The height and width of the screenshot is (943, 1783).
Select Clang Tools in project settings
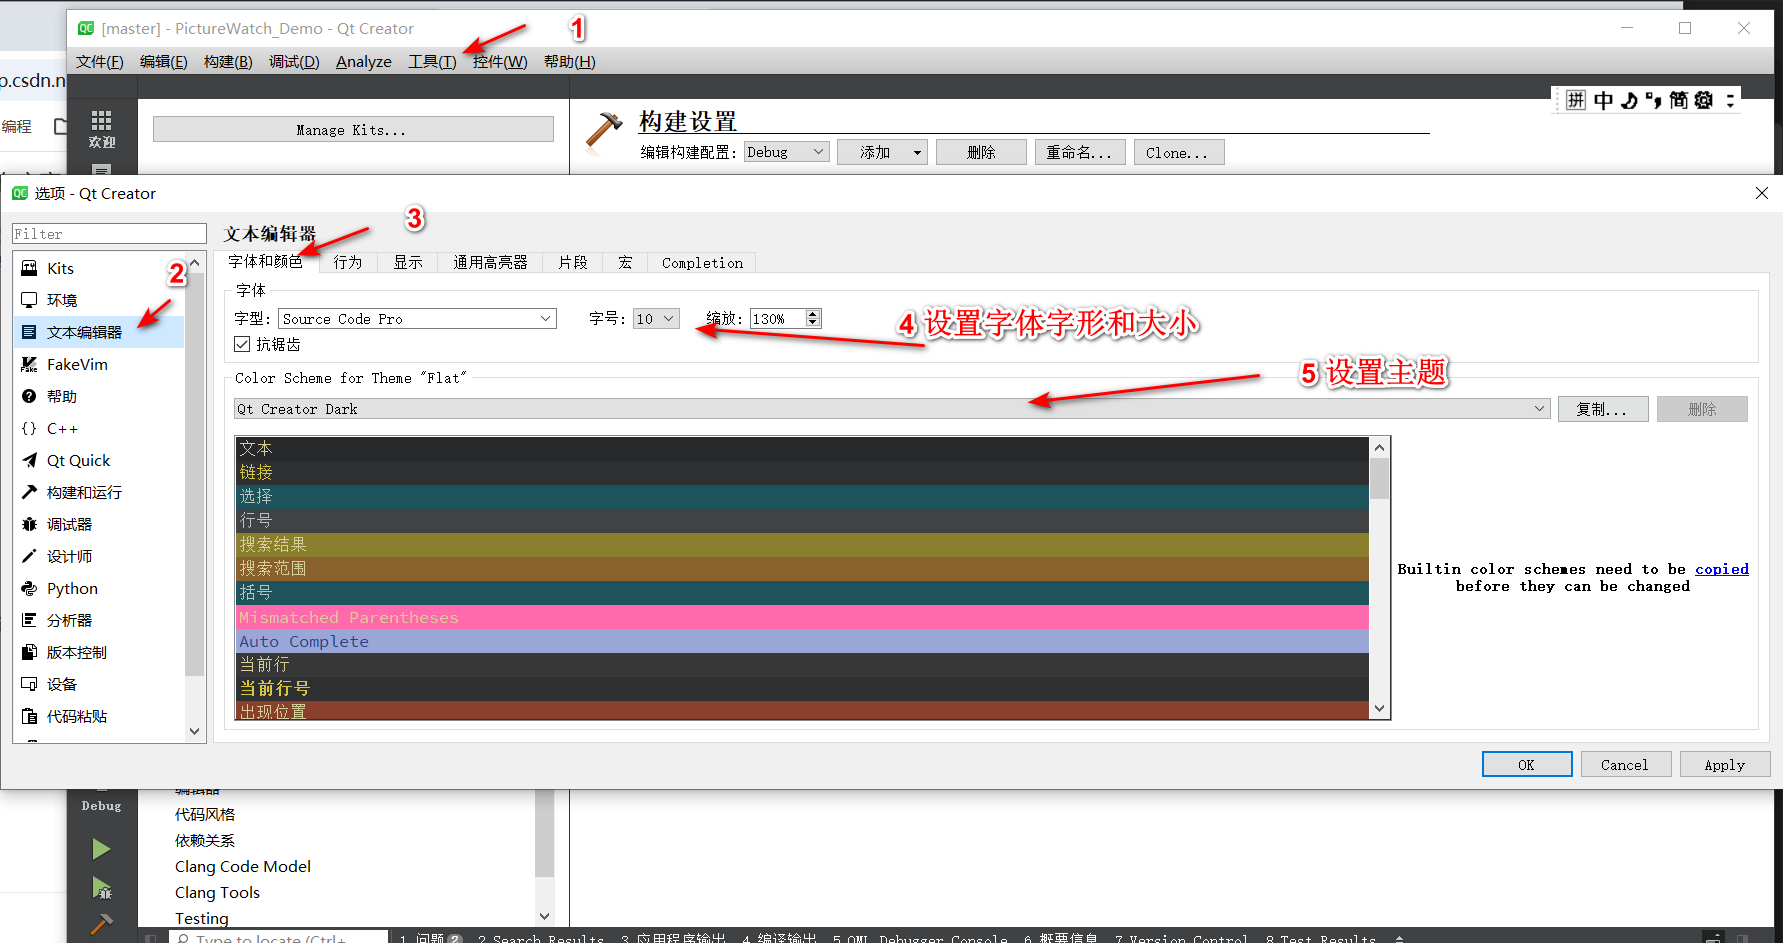pyautogui.click(x=217, y=892)
